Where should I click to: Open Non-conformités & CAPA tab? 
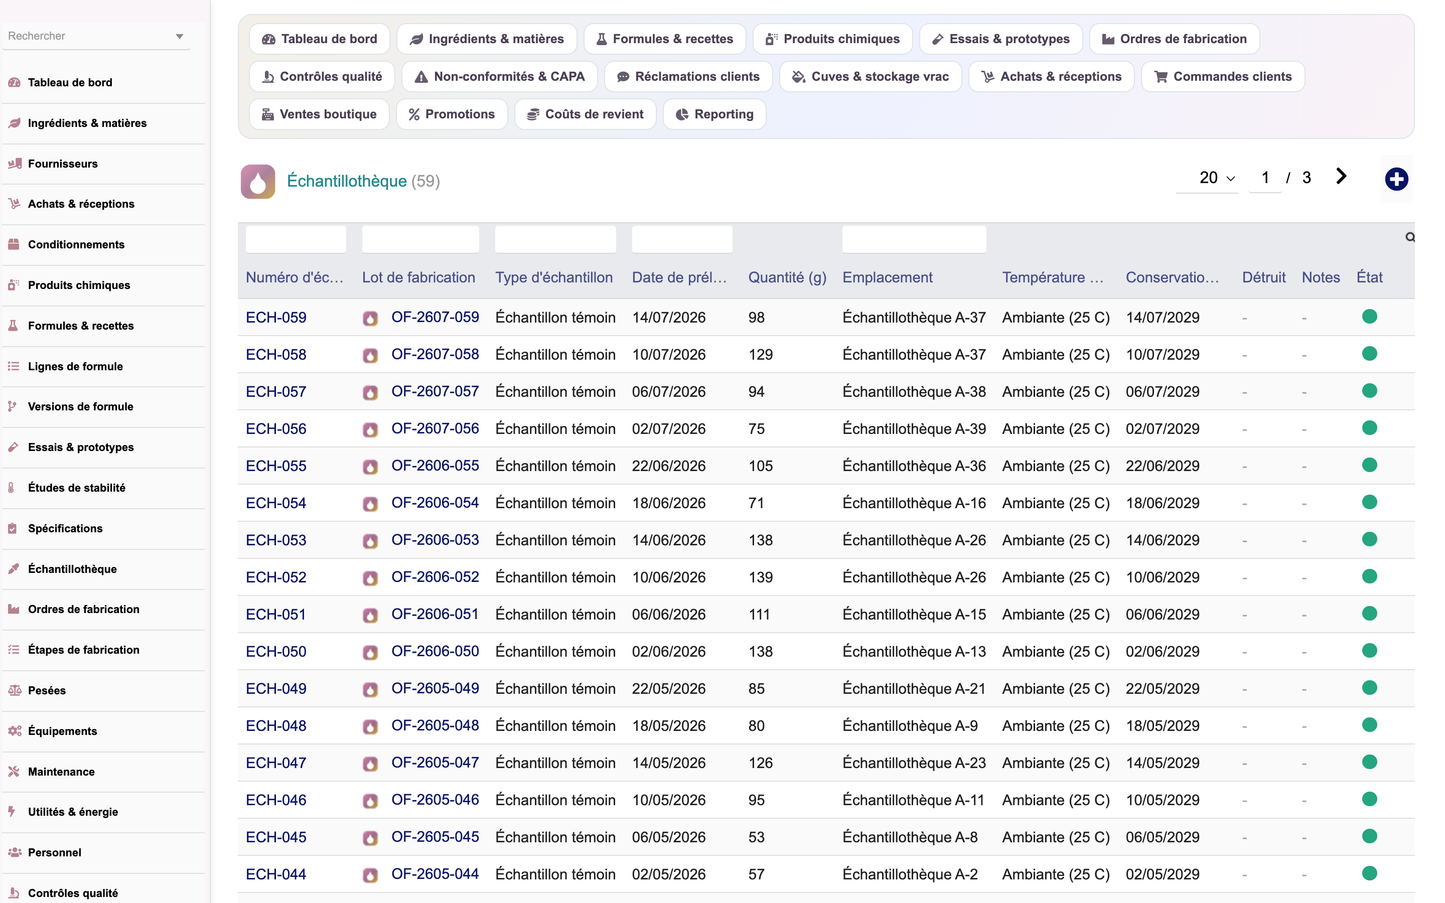[500, 77]
